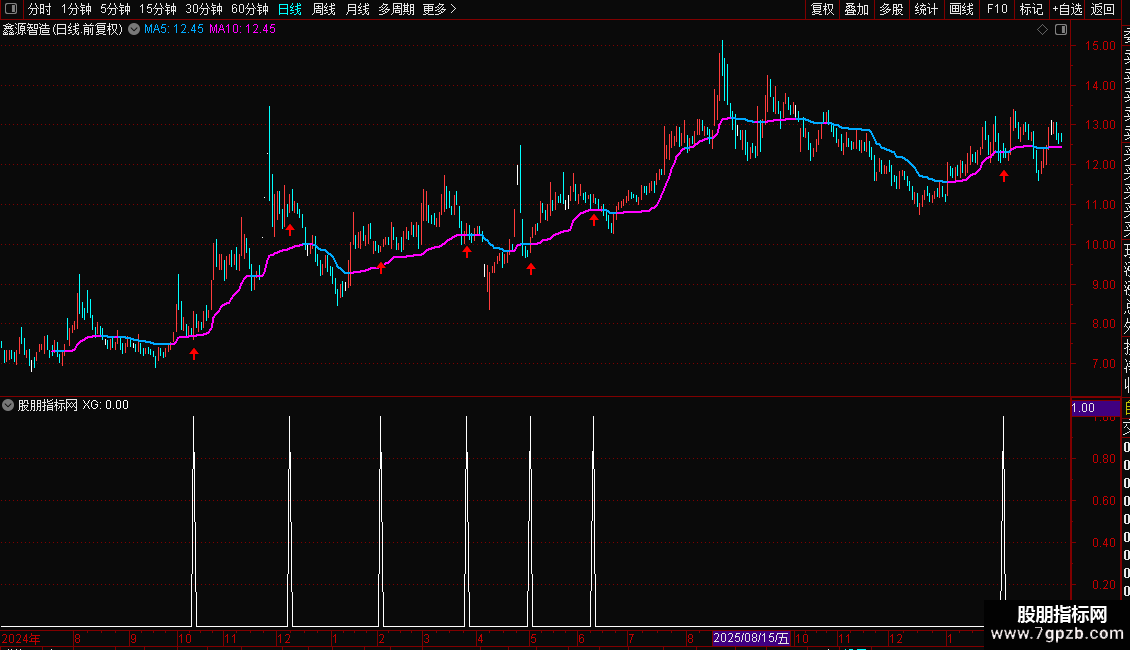Toggle the left sidebar panel icon
This screenshot has height=650, width=1130.
click(x=11, y=9)
